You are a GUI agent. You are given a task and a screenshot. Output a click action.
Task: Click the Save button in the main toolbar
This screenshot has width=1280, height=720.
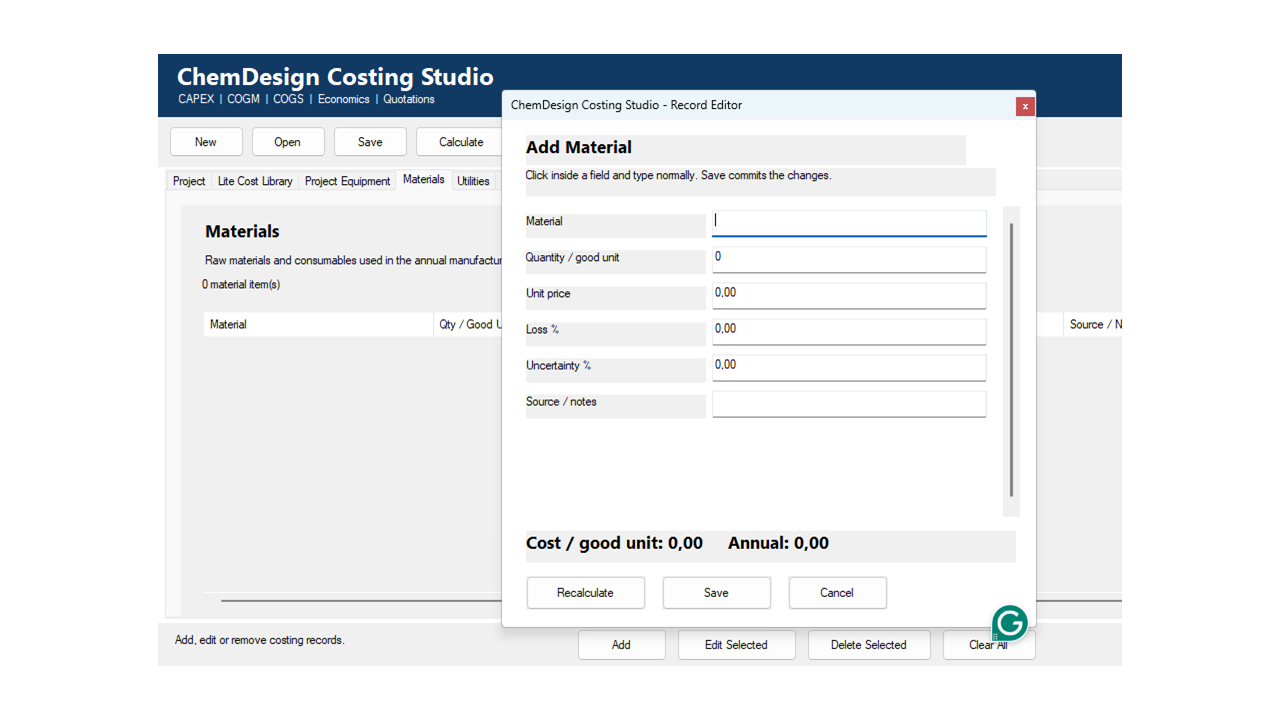370,142
